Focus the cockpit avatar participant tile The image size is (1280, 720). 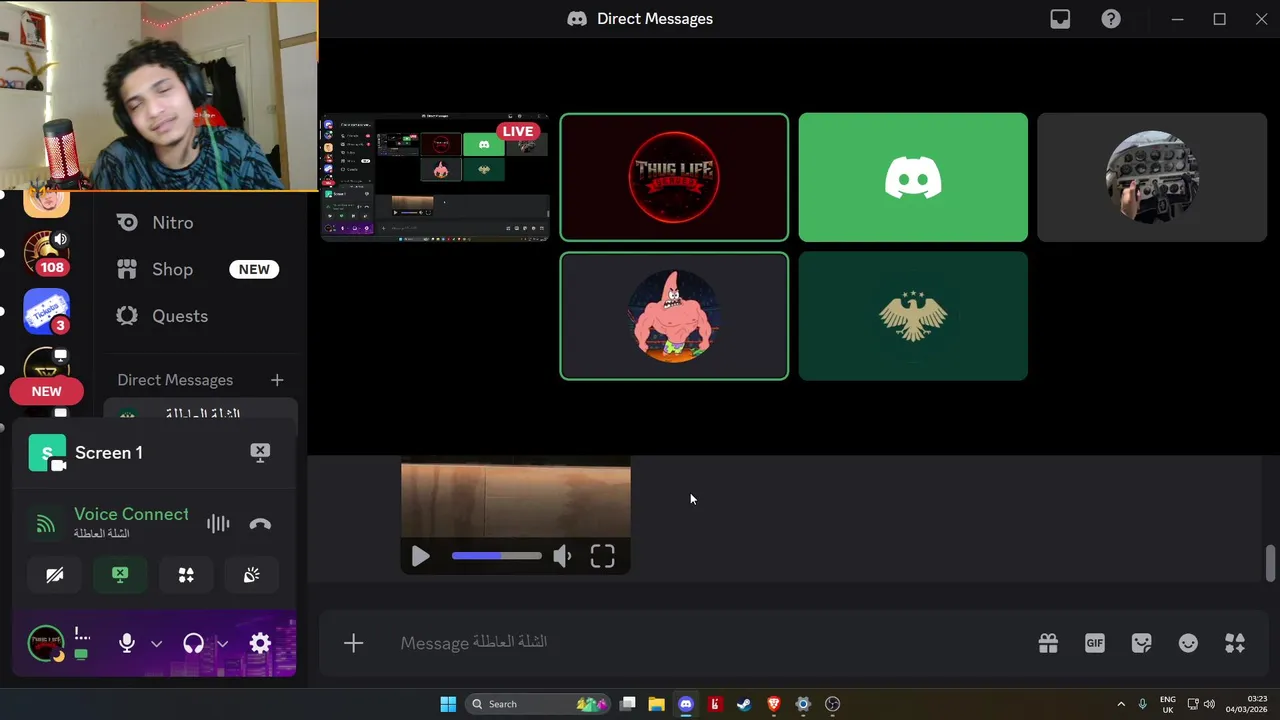[x=1152, y=177]
